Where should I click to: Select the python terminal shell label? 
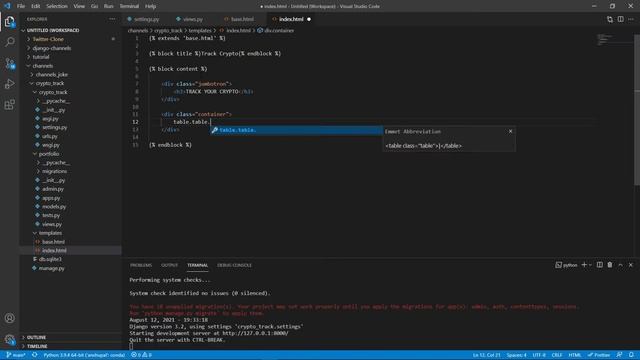pos(566,265)
